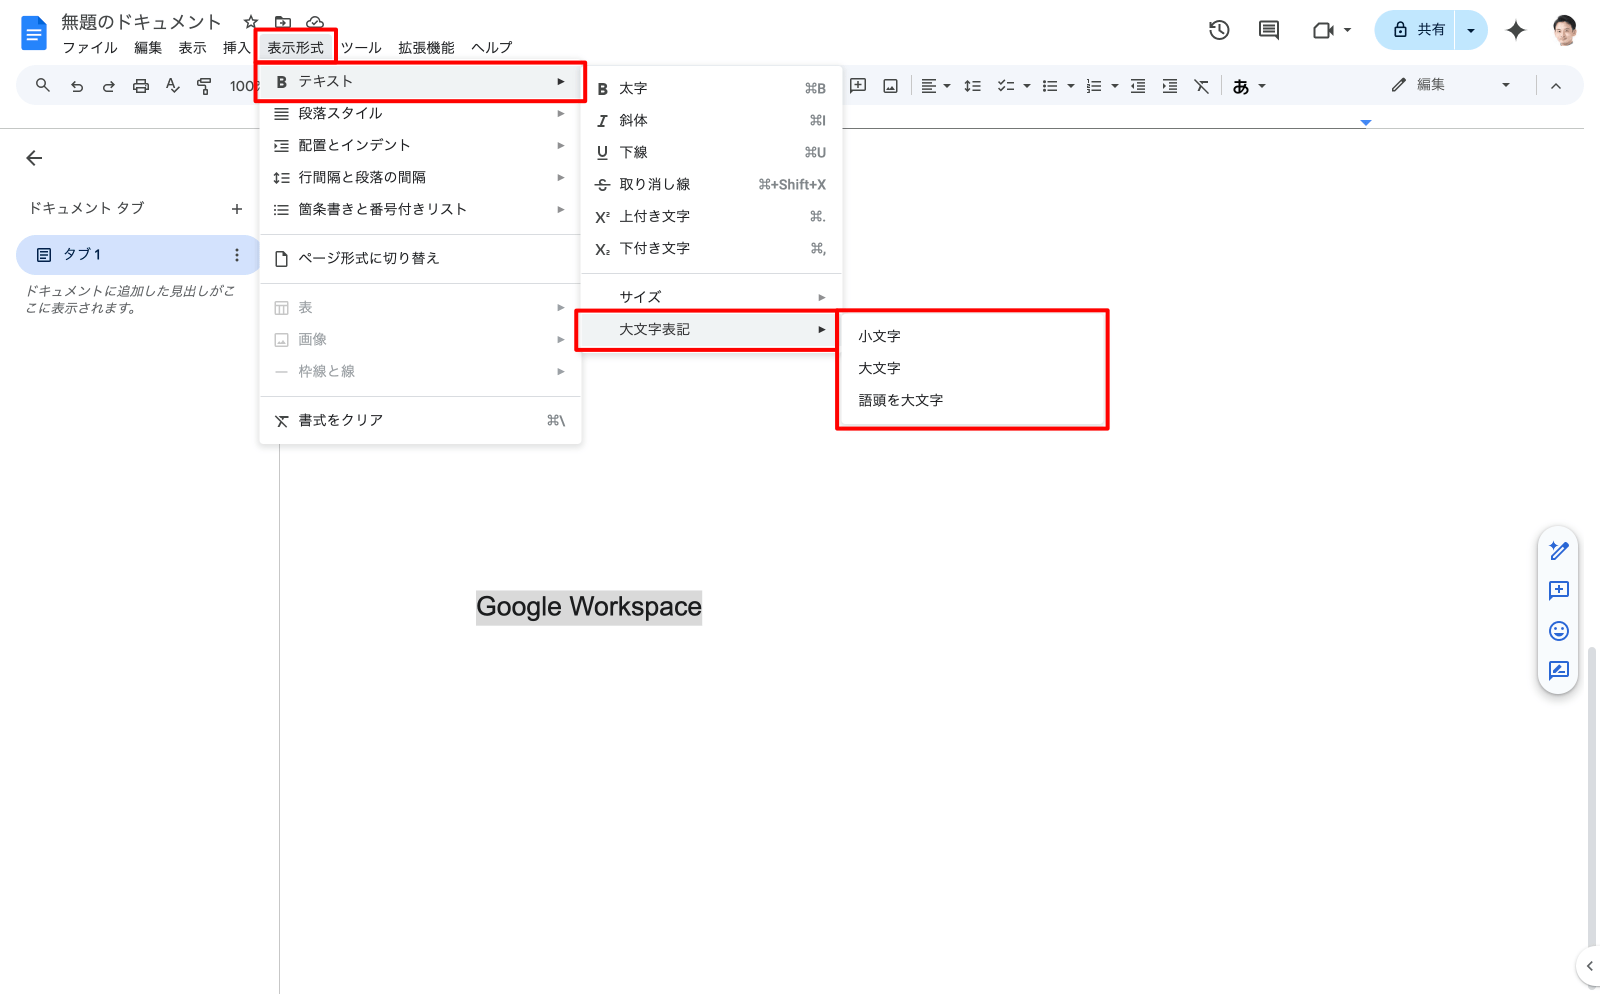The height and width of the screenshot is (994, 1600).
Task: Apply 上付き文字 superscript
Action: coord(711,216)
